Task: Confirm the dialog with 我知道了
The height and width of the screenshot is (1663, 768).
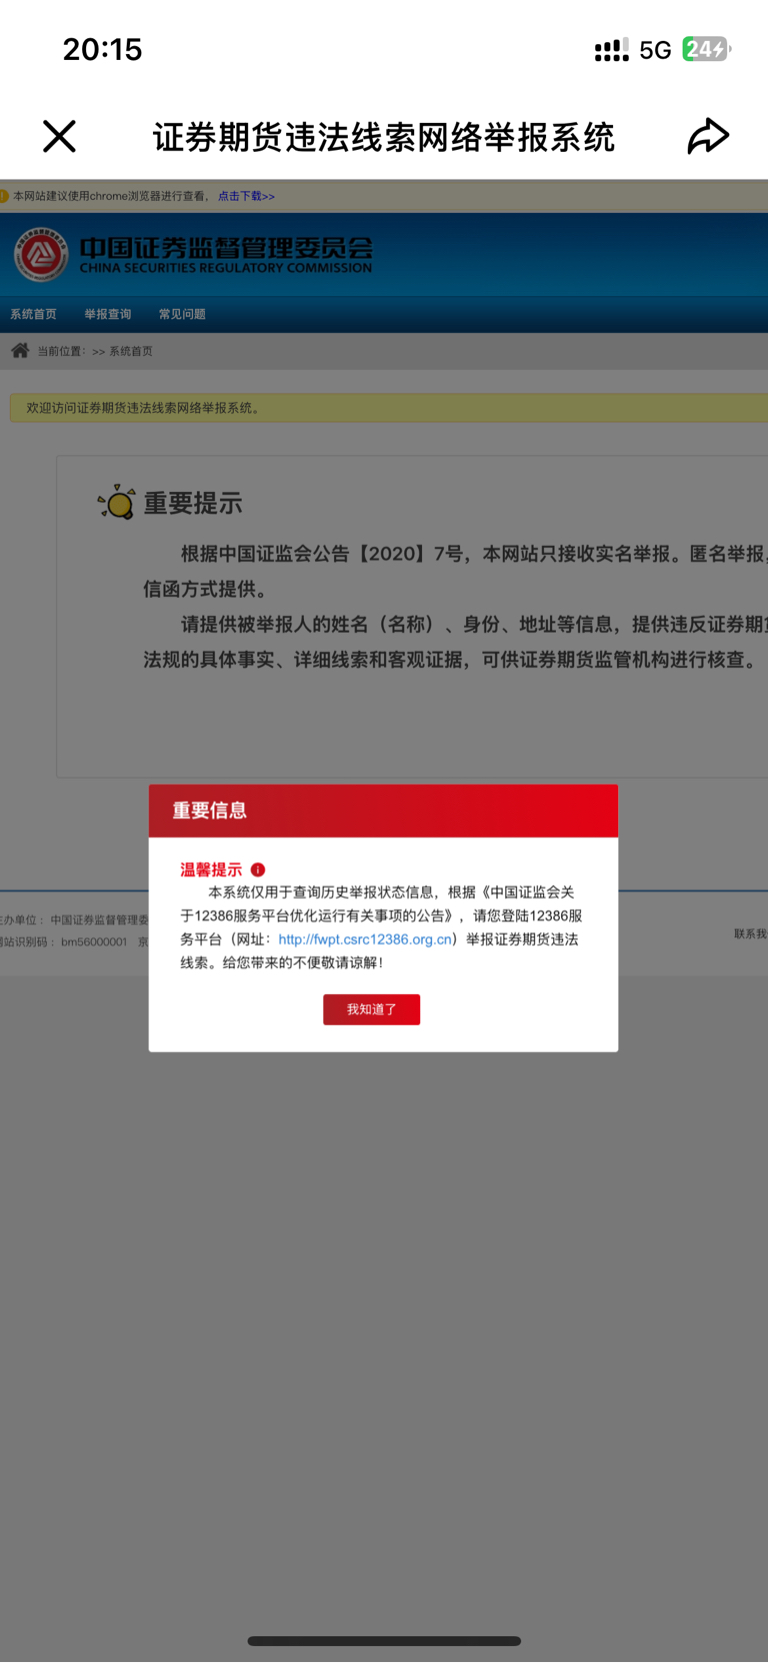Action: point(371,1009)
